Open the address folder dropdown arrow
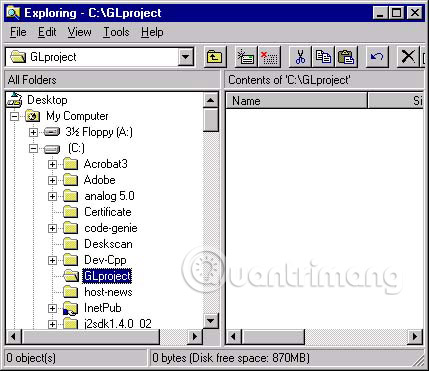The width and height of the screenshot is (429, 371). click(x=186, y=57)
